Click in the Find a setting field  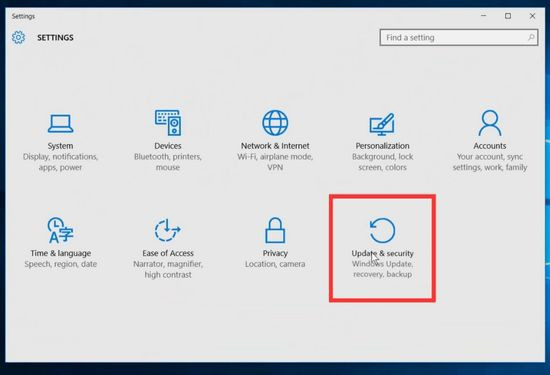coord(459,37)
